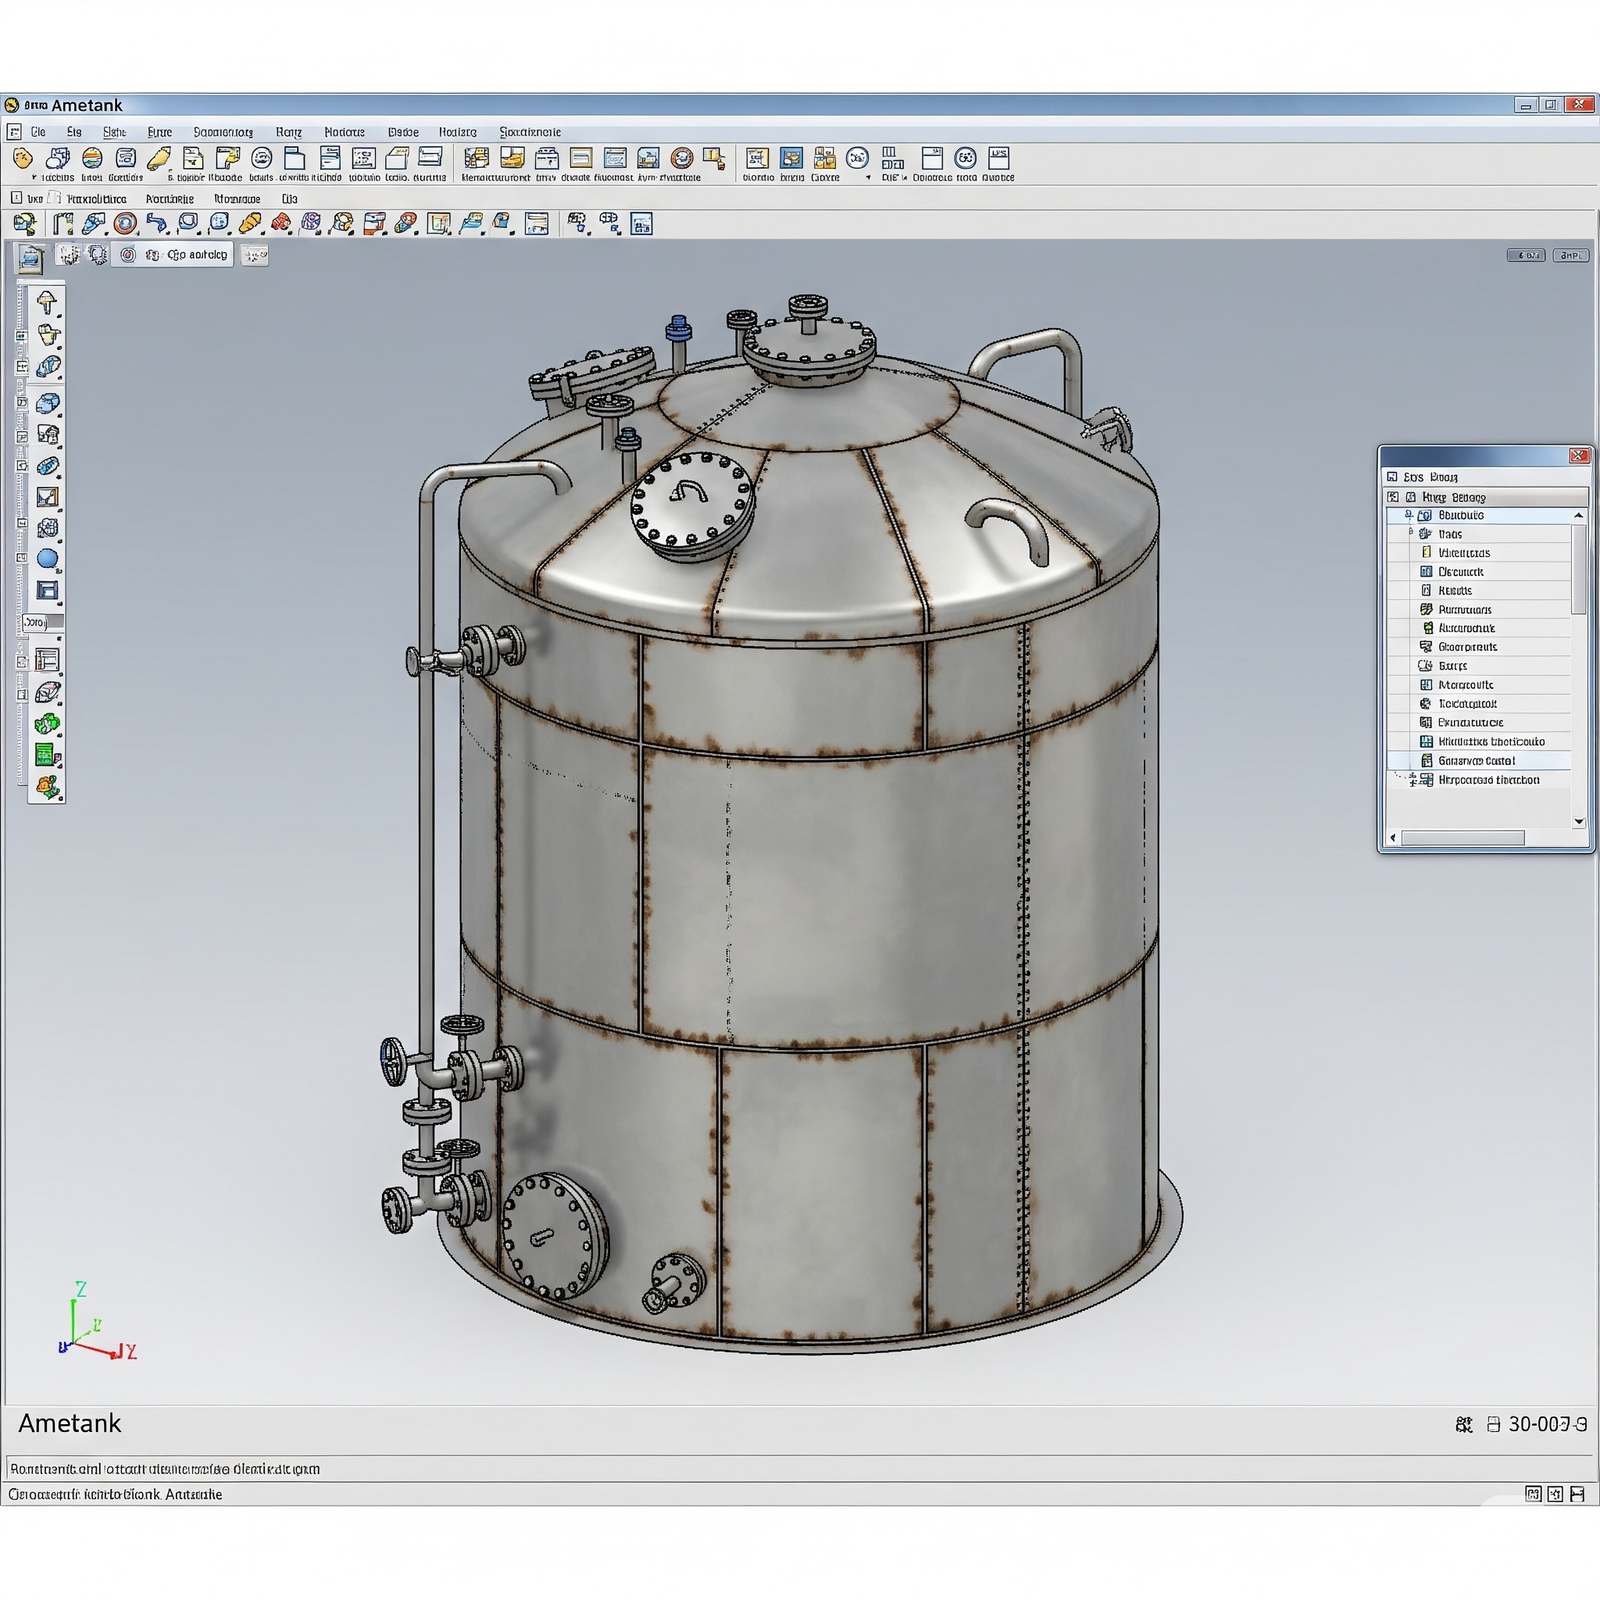
Task: Click the blue undo arrow toolbar icon
Action: (156, 223)
